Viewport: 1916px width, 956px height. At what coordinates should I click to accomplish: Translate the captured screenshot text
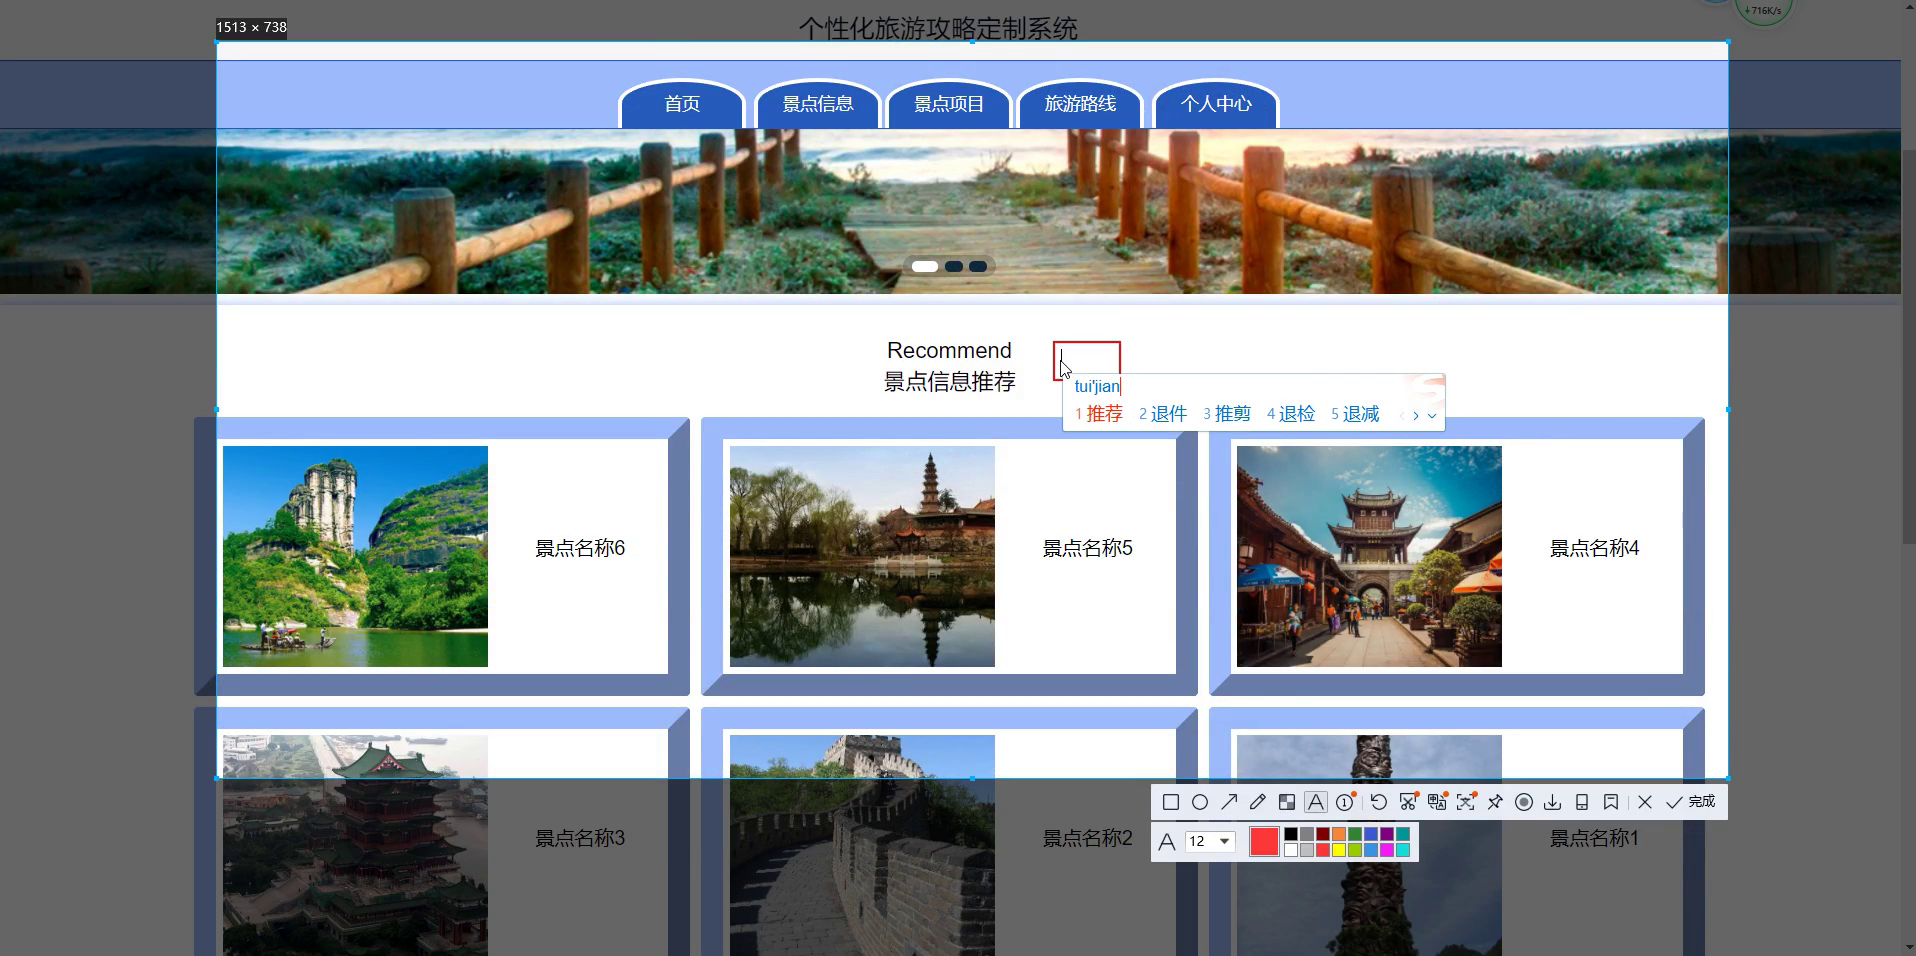1437,802
